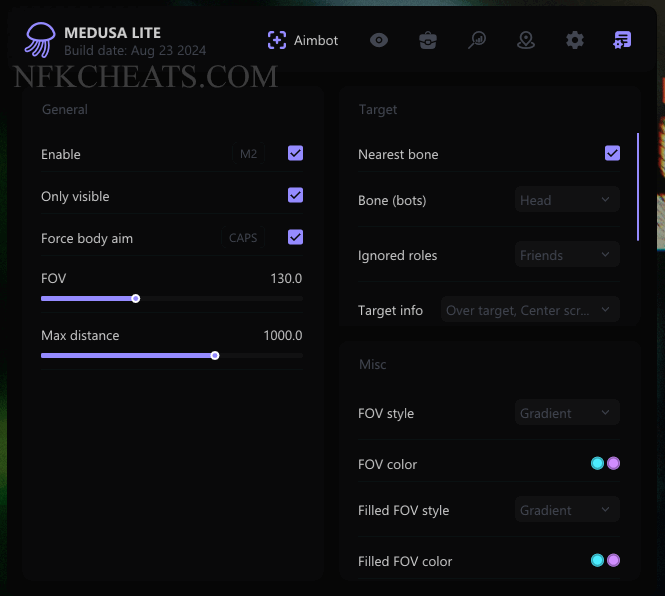Image resolution: width=665 pixels, height=596 pixels.
Task: Open the Target info dropdown list
Action: (x=530, y=310)
